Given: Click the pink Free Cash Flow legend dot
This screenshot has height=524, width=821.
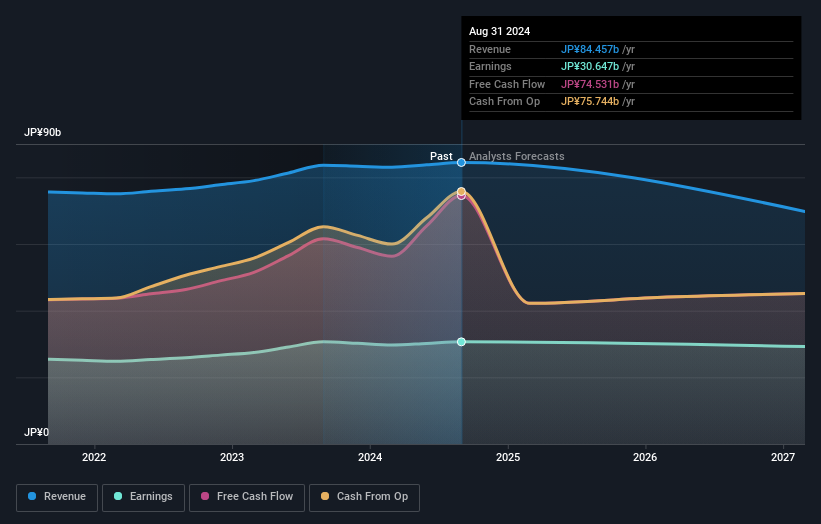Looking at the screenshot, I should 205,496.
